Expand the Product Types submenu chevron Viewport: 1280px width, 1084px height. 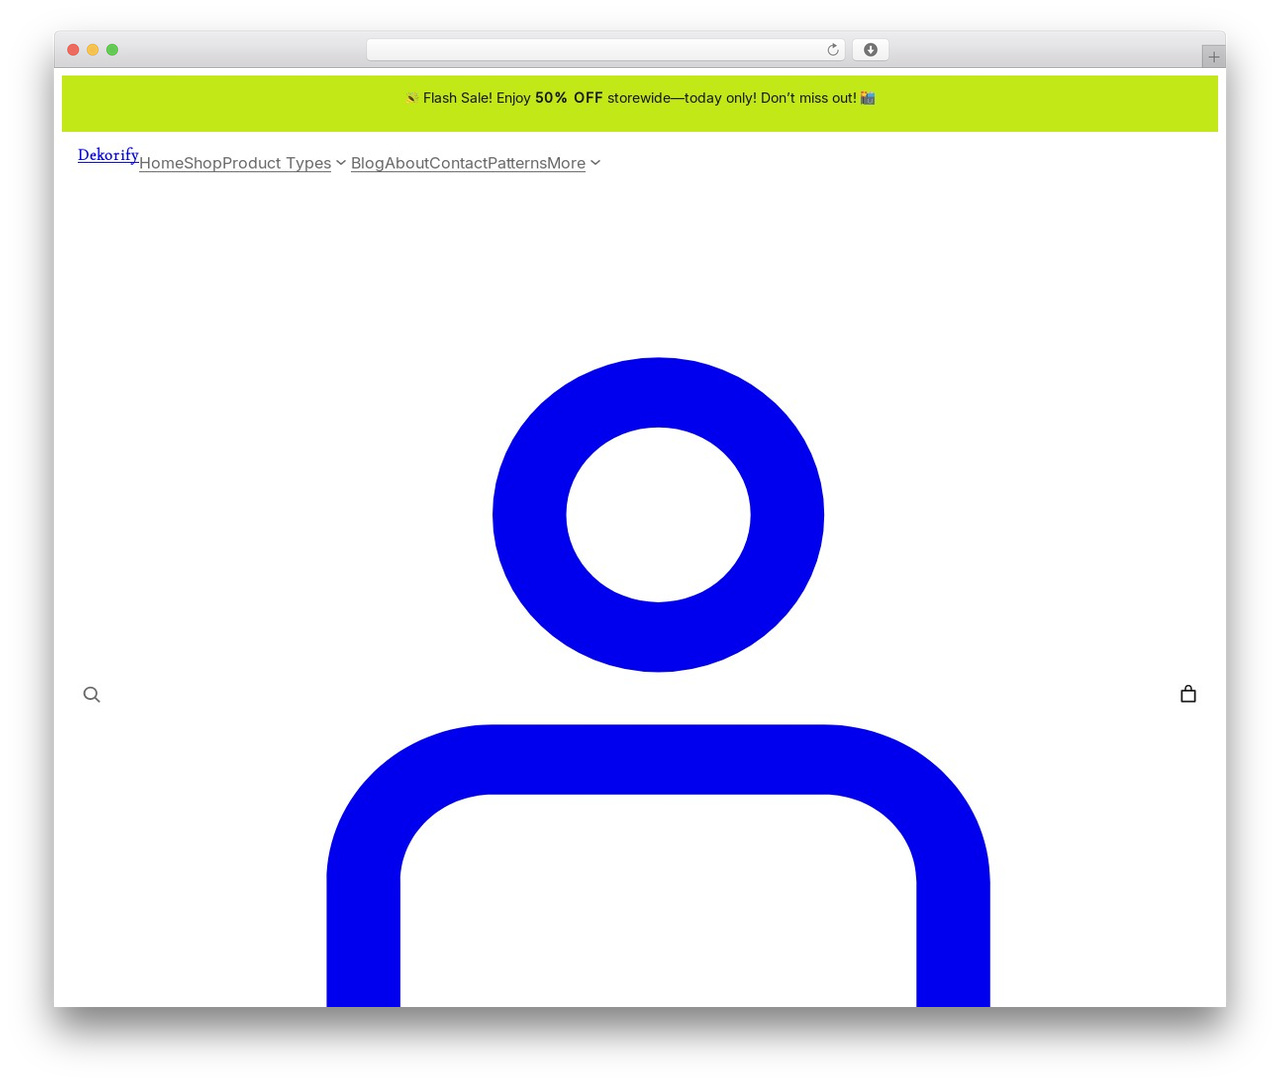coord(341,163)
